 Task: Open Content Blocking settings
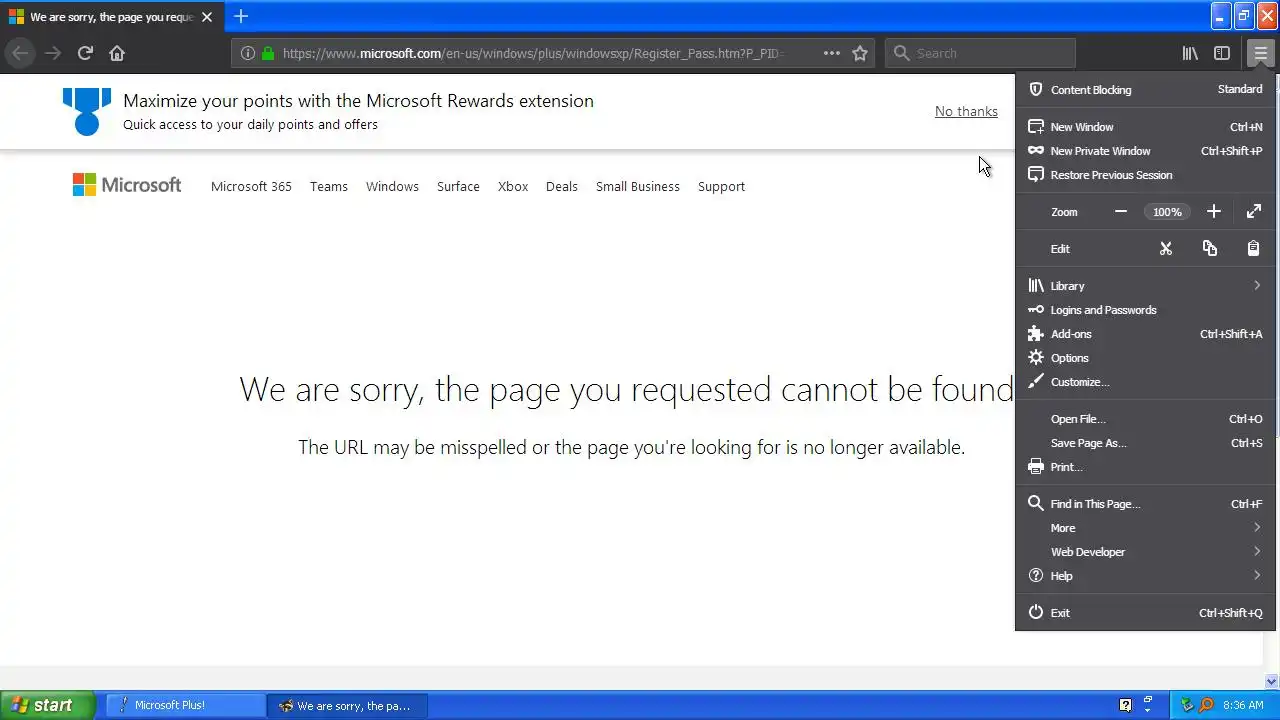(x=1145, y=90)
